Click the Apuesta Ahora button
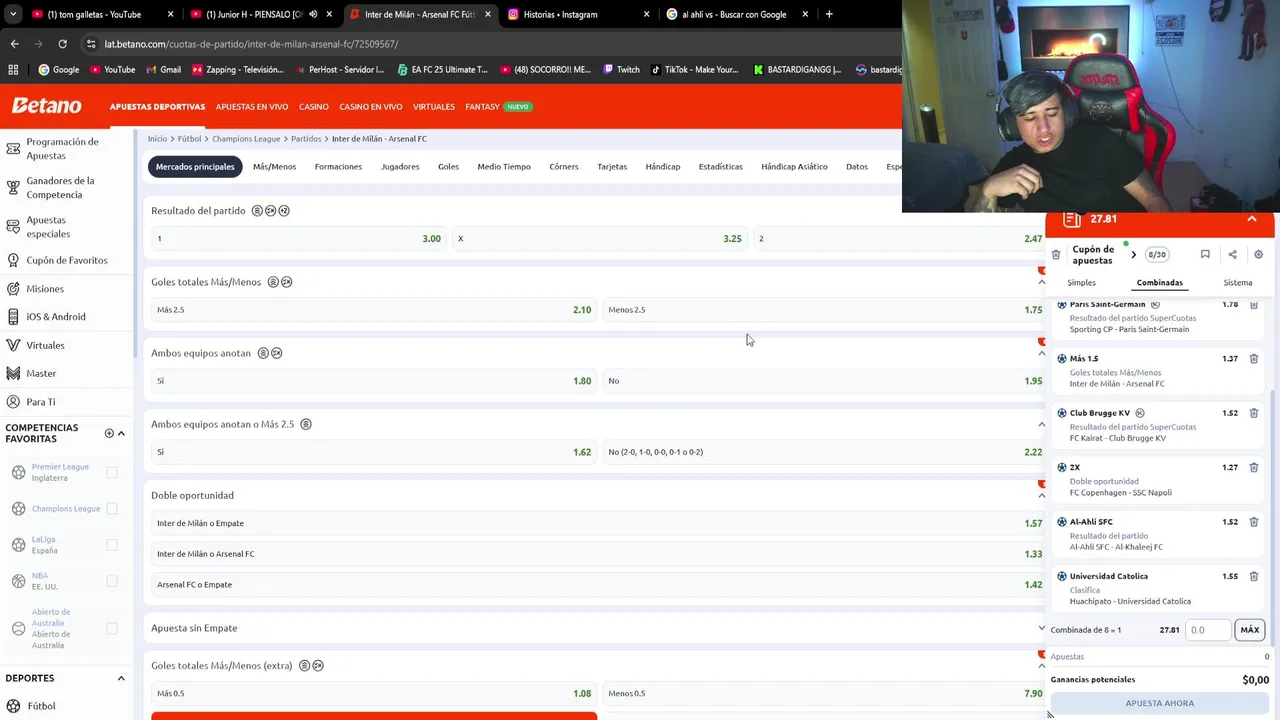The height and width of the screenshot is (720, 1280). coord(1160,703)
